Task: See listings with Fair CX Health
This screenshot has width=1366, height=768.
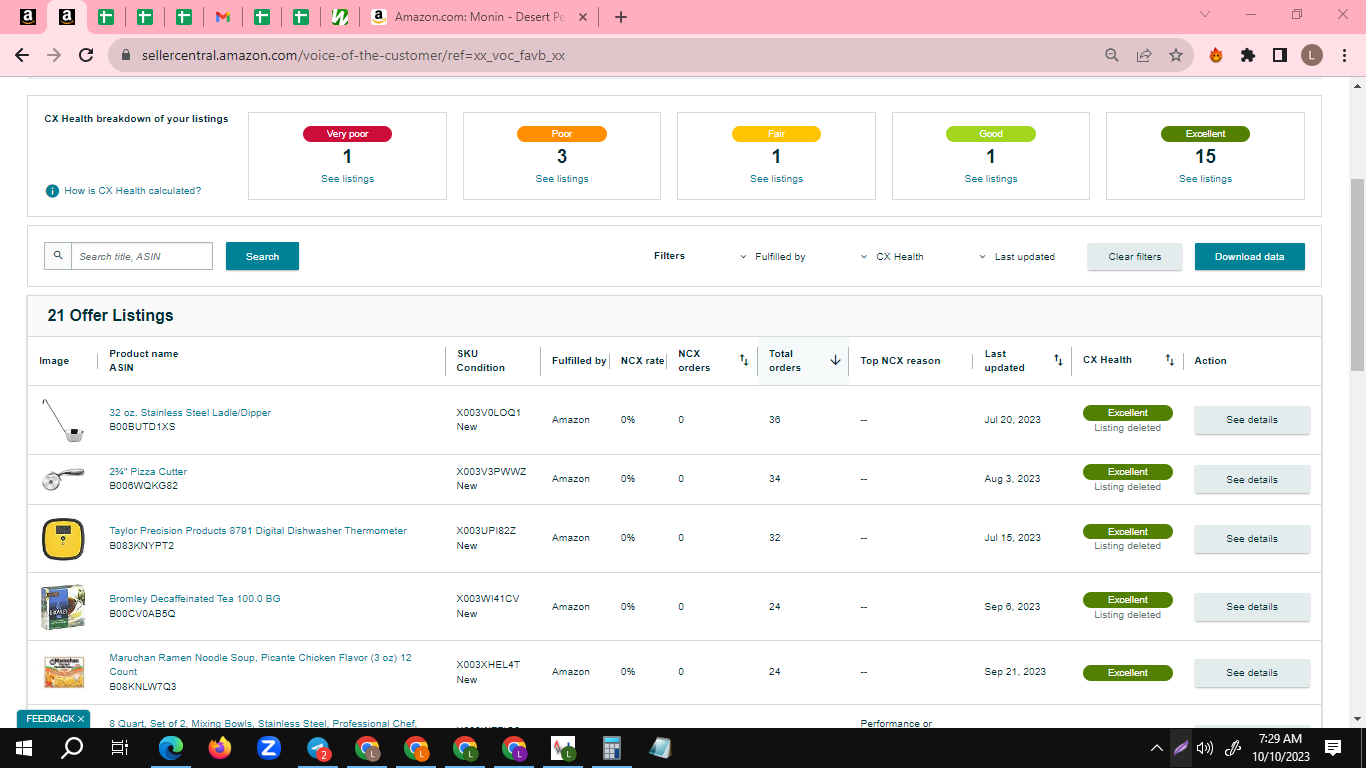Action: coord(776,179)
